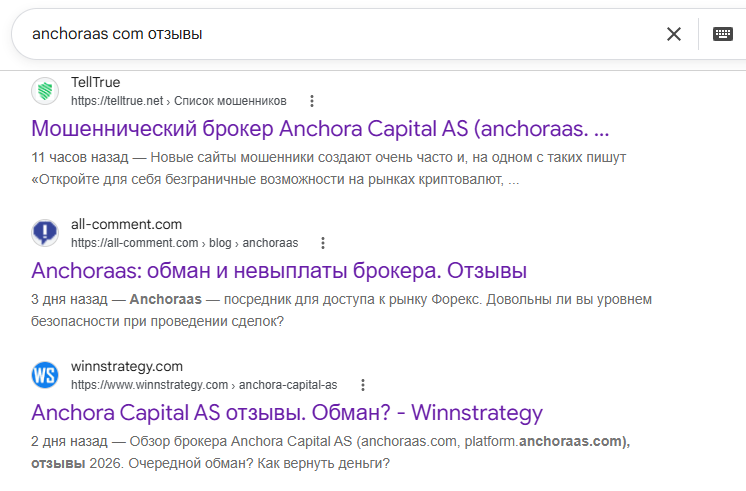Click snippet '2 дня назад' text
This screenshot has height=491, width=746.
tap(69, 442)
